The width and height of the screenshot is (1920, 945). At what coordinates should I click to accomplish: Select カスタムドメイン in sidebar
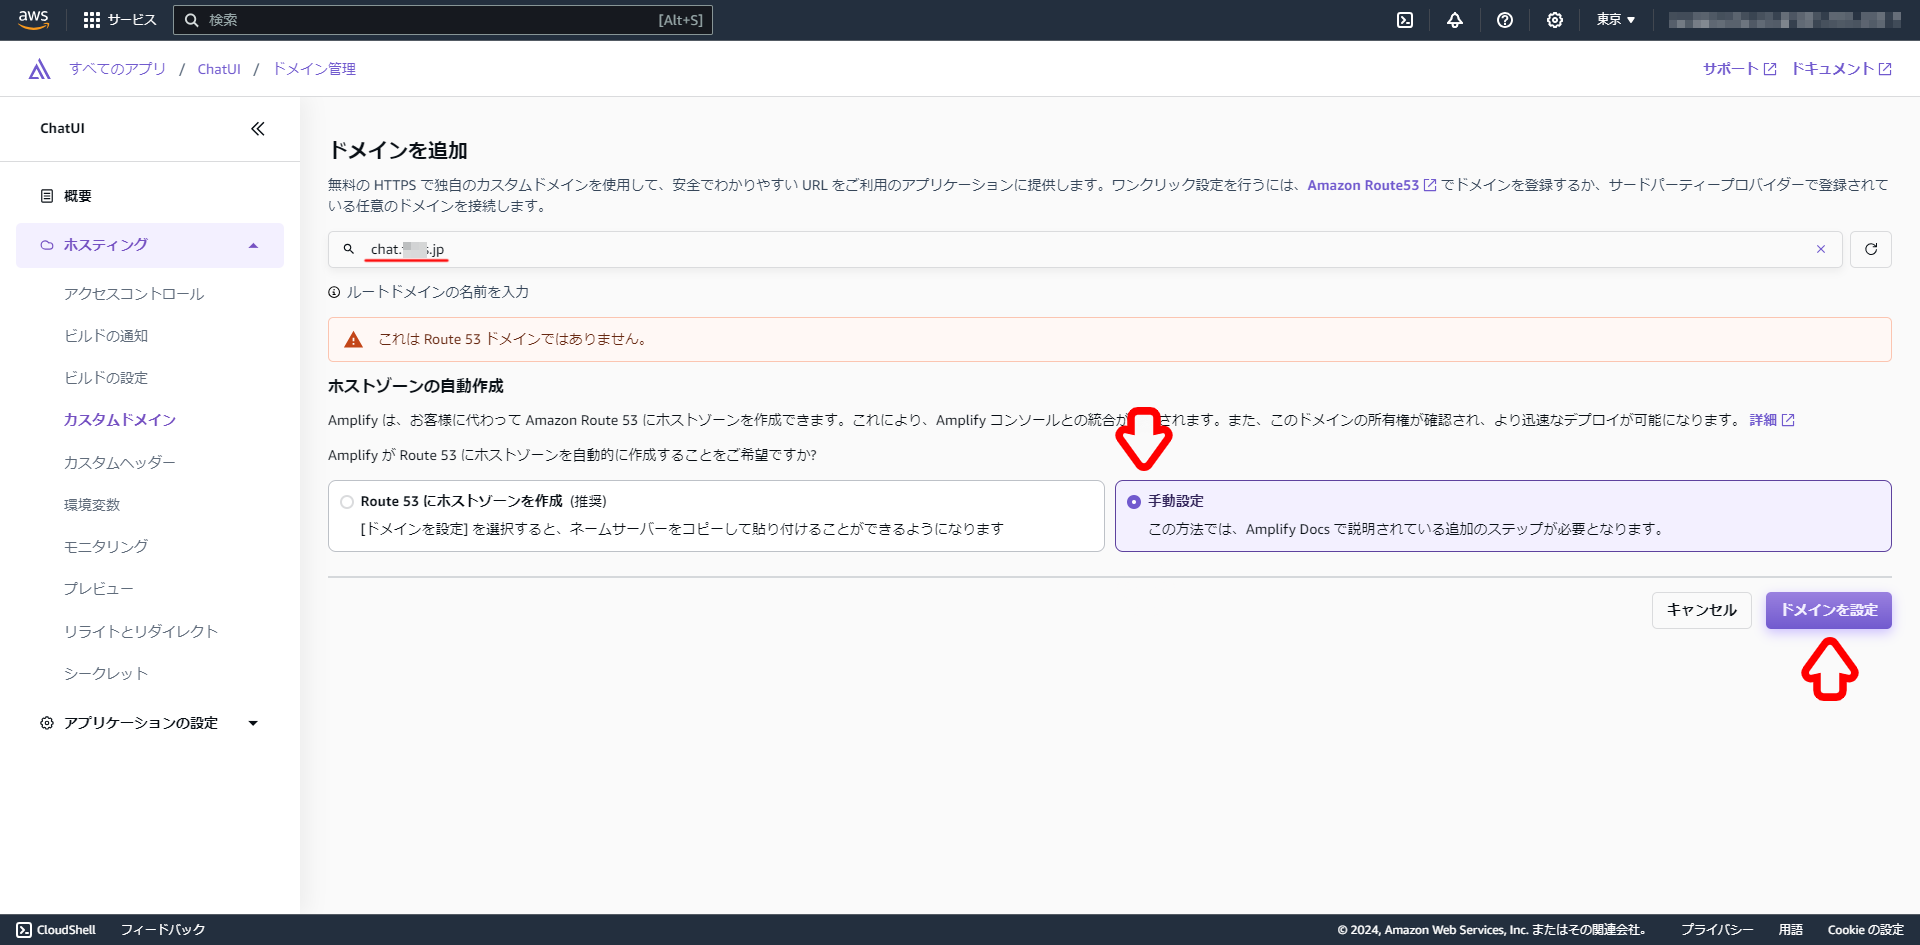click(x=120, y=420)
